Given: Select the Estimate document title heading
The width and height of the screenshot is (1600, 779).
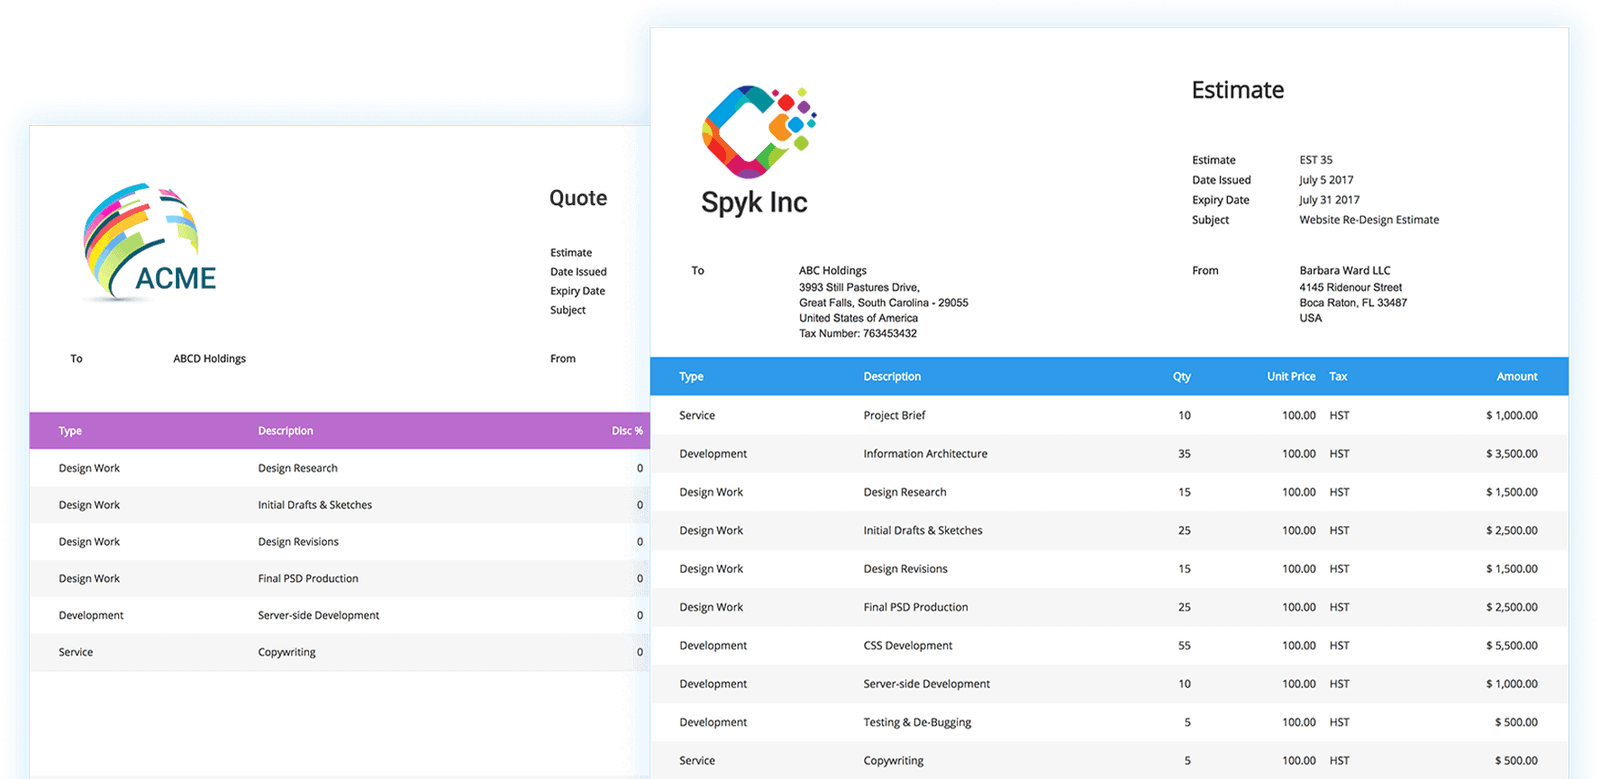Looking at the screenshot, I should [1237, 90].
